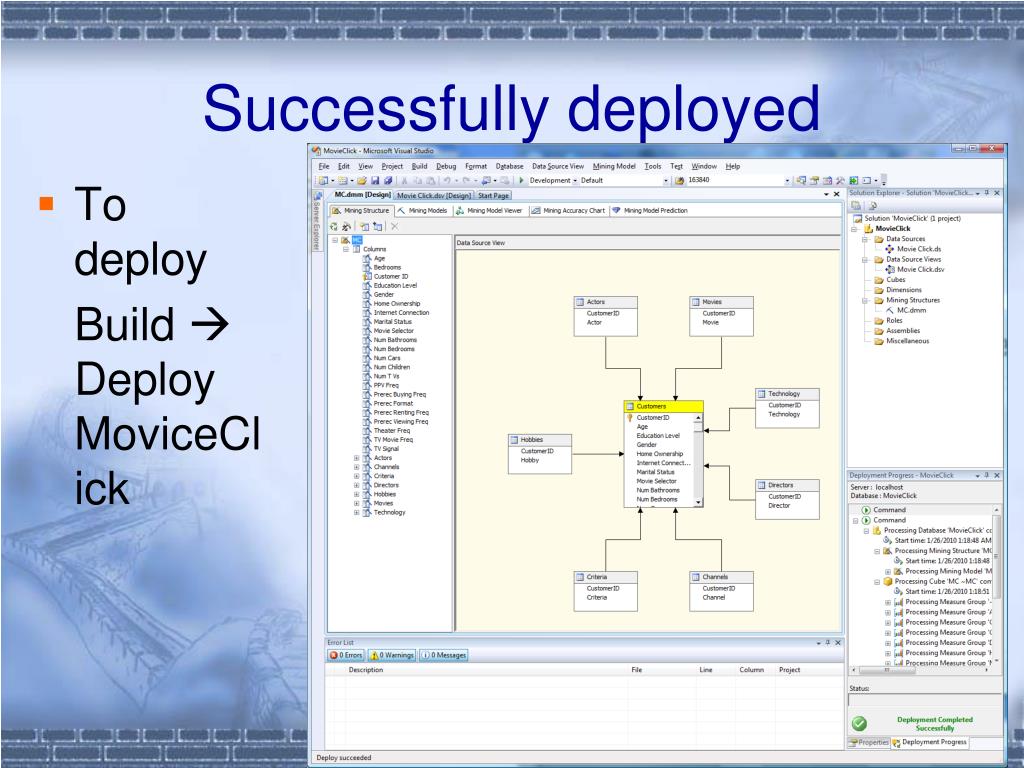Open the Build menu
Image resolution: width=1024 pixels, height=768 pixels.
coord(419,167)
